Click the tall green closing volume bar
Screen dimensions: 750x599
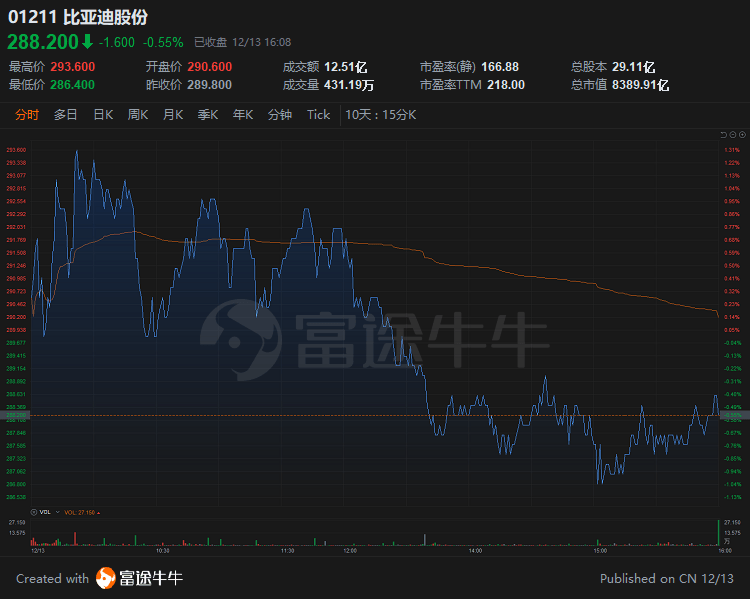(718, 532)
